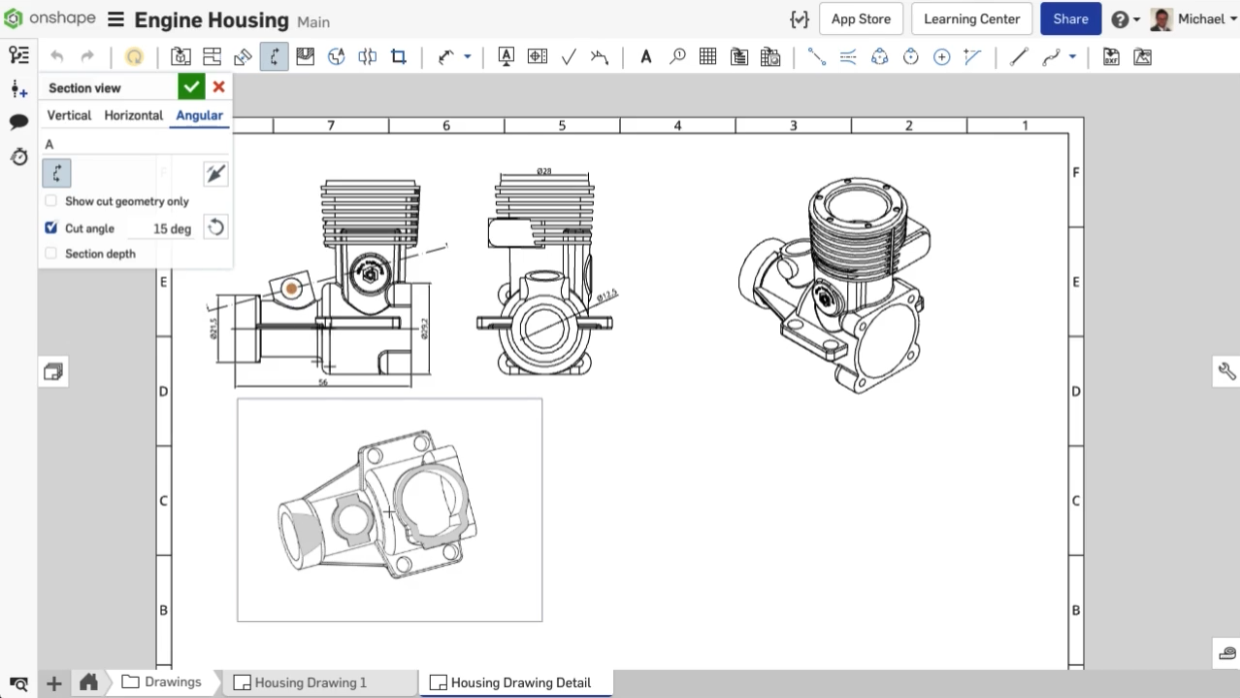Click the section line button in dialog

[x=57, y=174]
